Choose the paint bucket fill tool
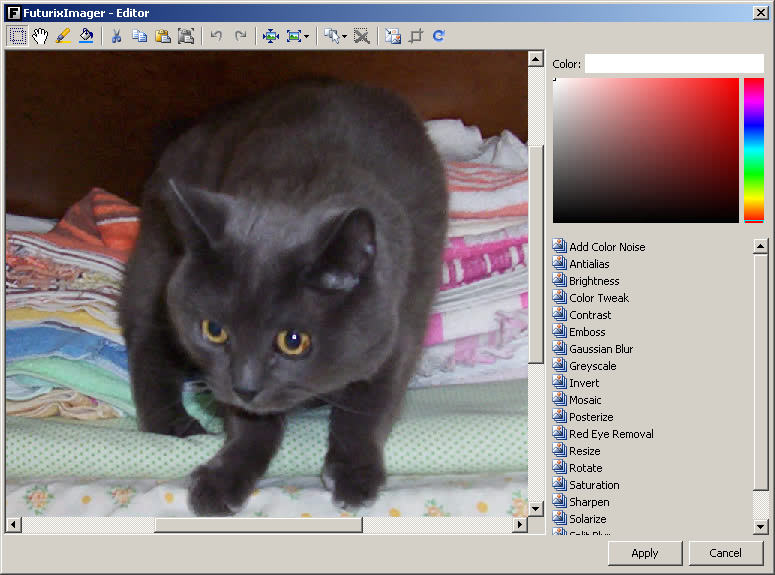775x575 pixels. click(x=86, y=36)
